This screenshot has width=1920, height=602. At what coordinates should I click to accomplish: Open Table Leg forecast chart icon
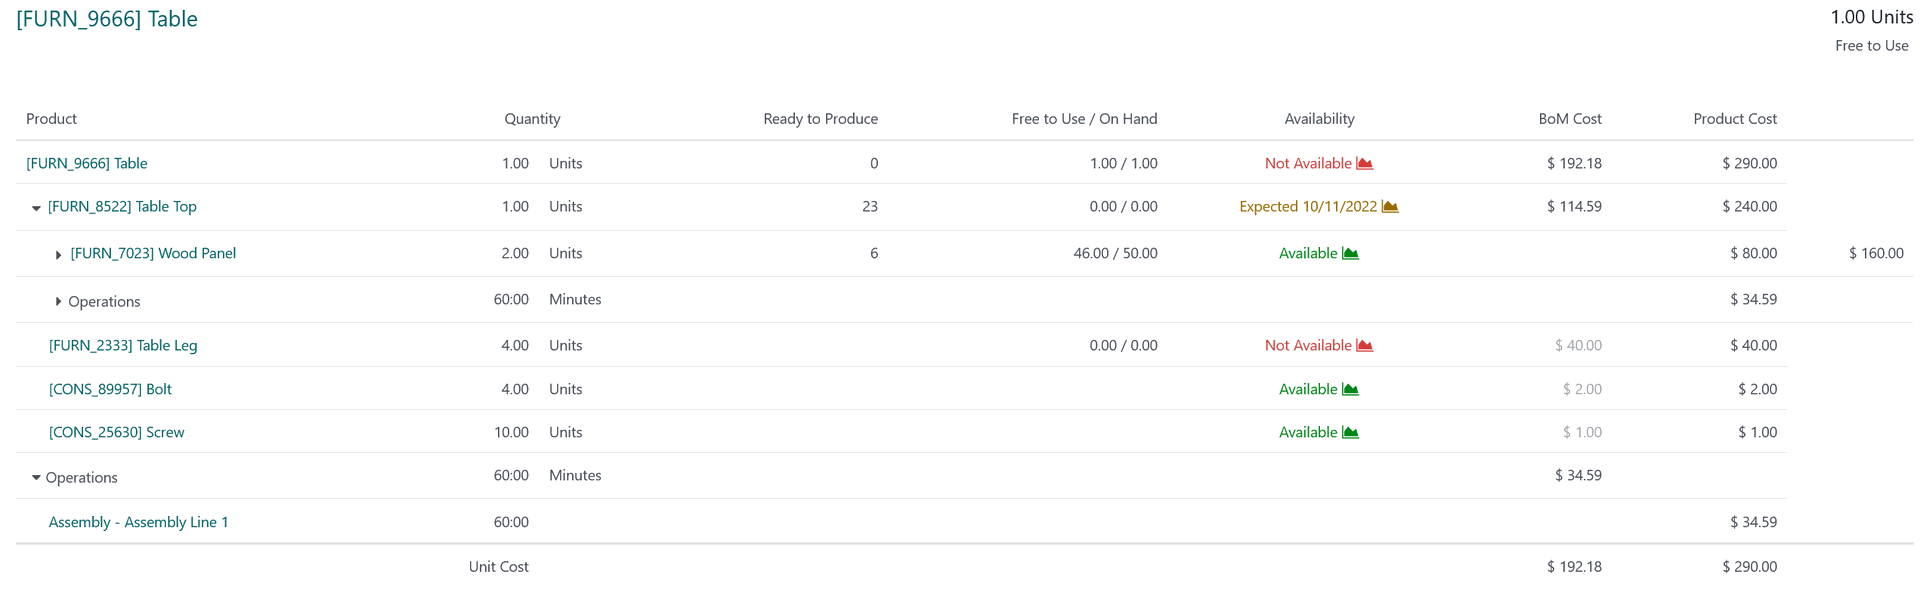[x=1364, y=346]
